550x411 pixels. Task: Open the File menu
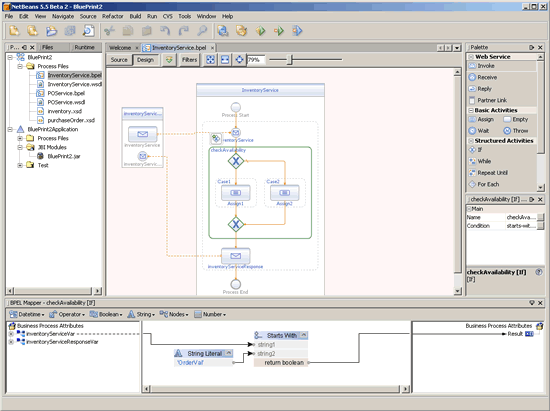point(9,16)
